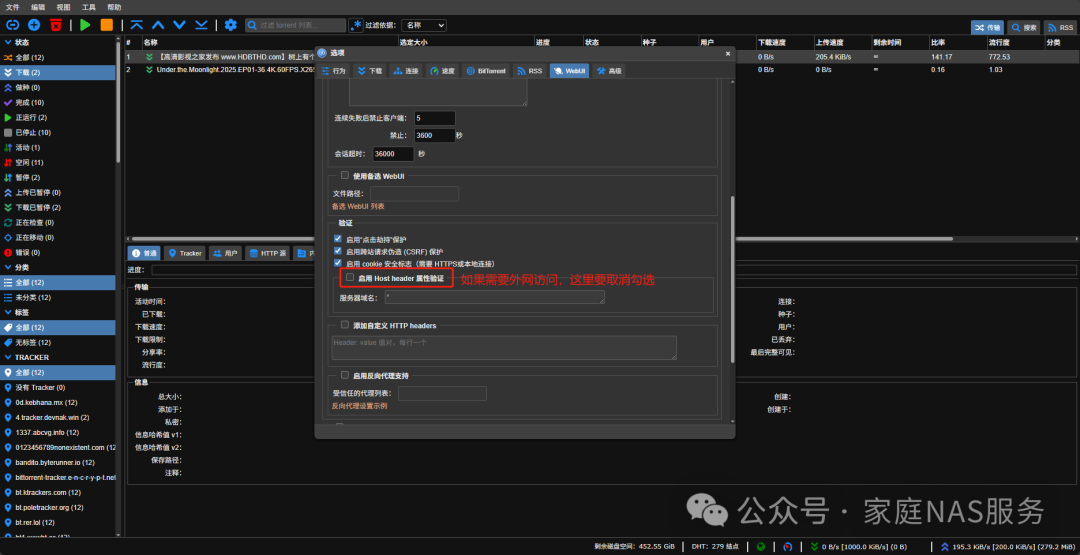Move torrent down in queue
This screenshot has height=555, width=1080.
pos(179,25)
